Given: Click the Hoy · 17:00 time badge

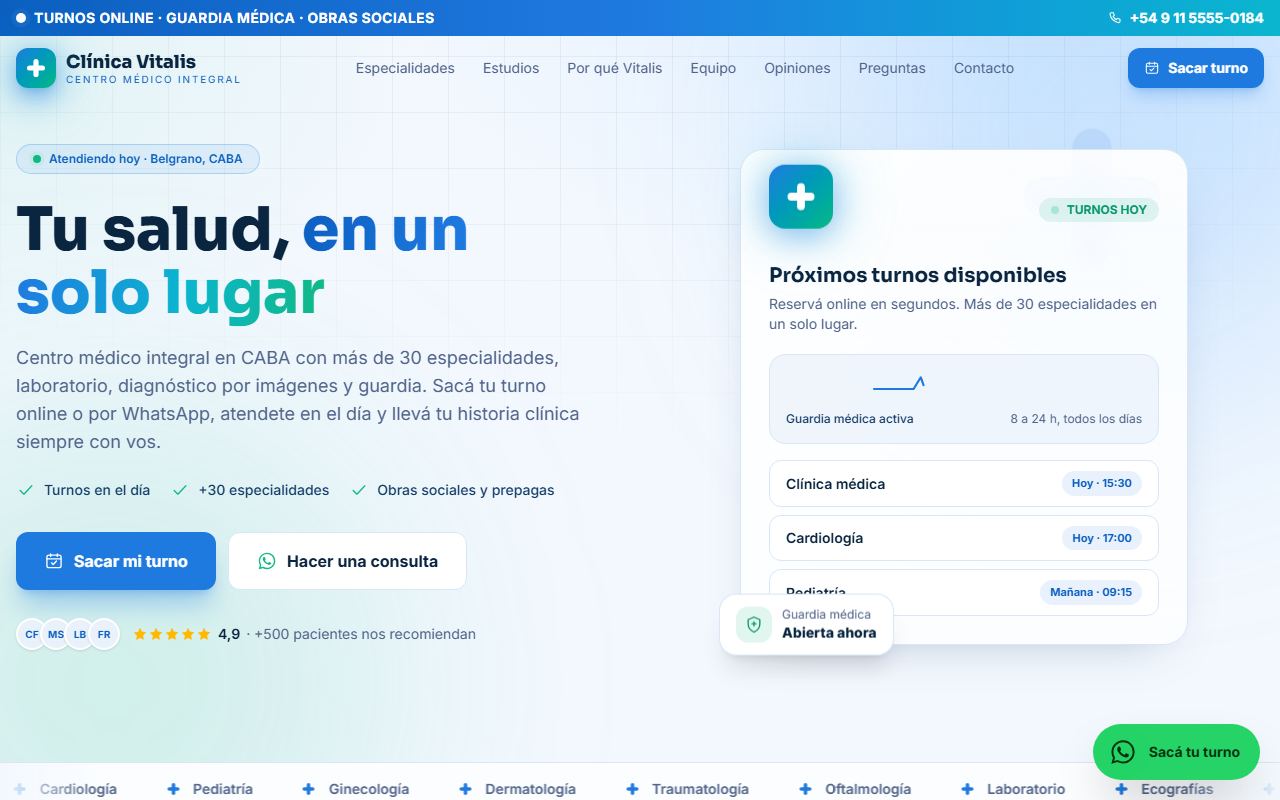Looking at the screenshot, I should (1102, 538).
